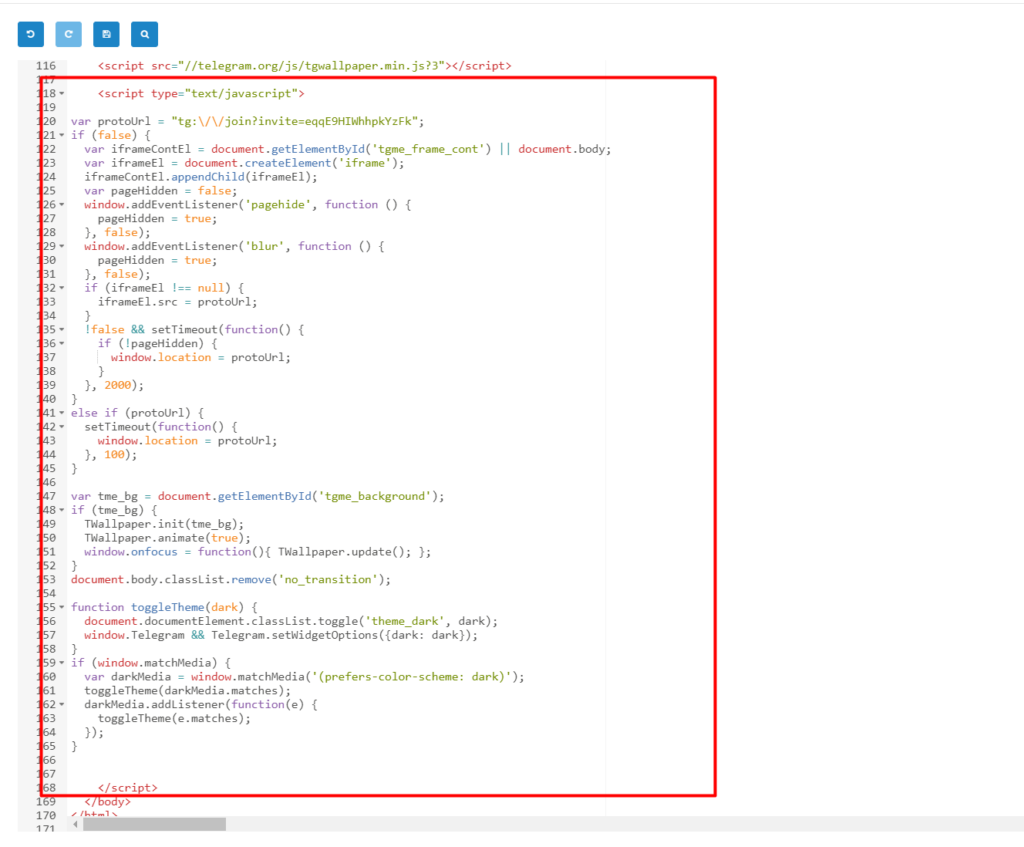Click the horizontal scrollbar left arrow
This screenshot has width=1024, height=847.
[76, 824]
